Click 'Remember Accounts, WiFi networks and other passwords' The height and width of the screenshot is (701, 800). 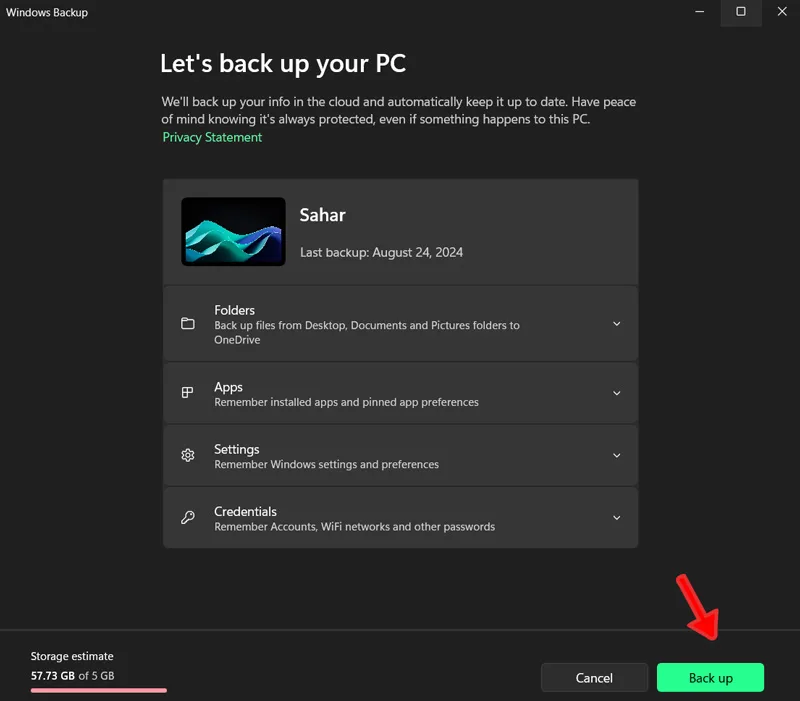[x=355, y=527]
